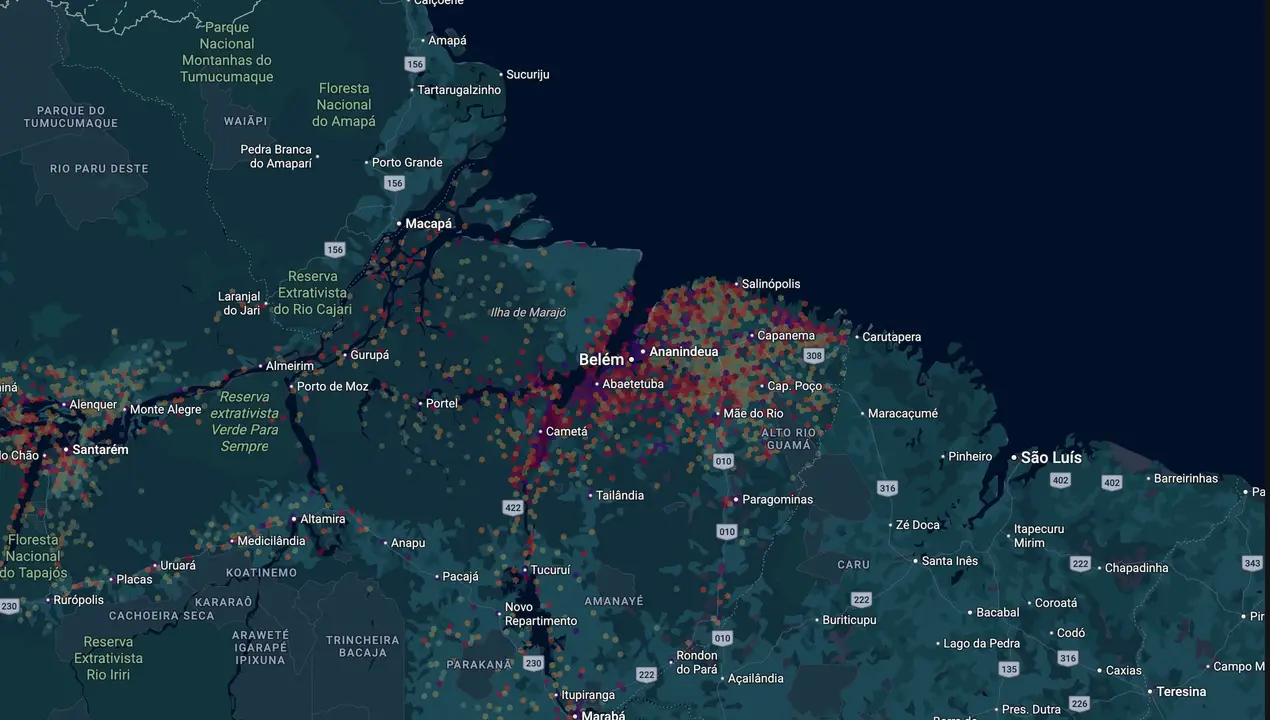Screen dimensions: 1270x720
Task: Click the Mãe do Rio town label
Action: coord(754,414)
